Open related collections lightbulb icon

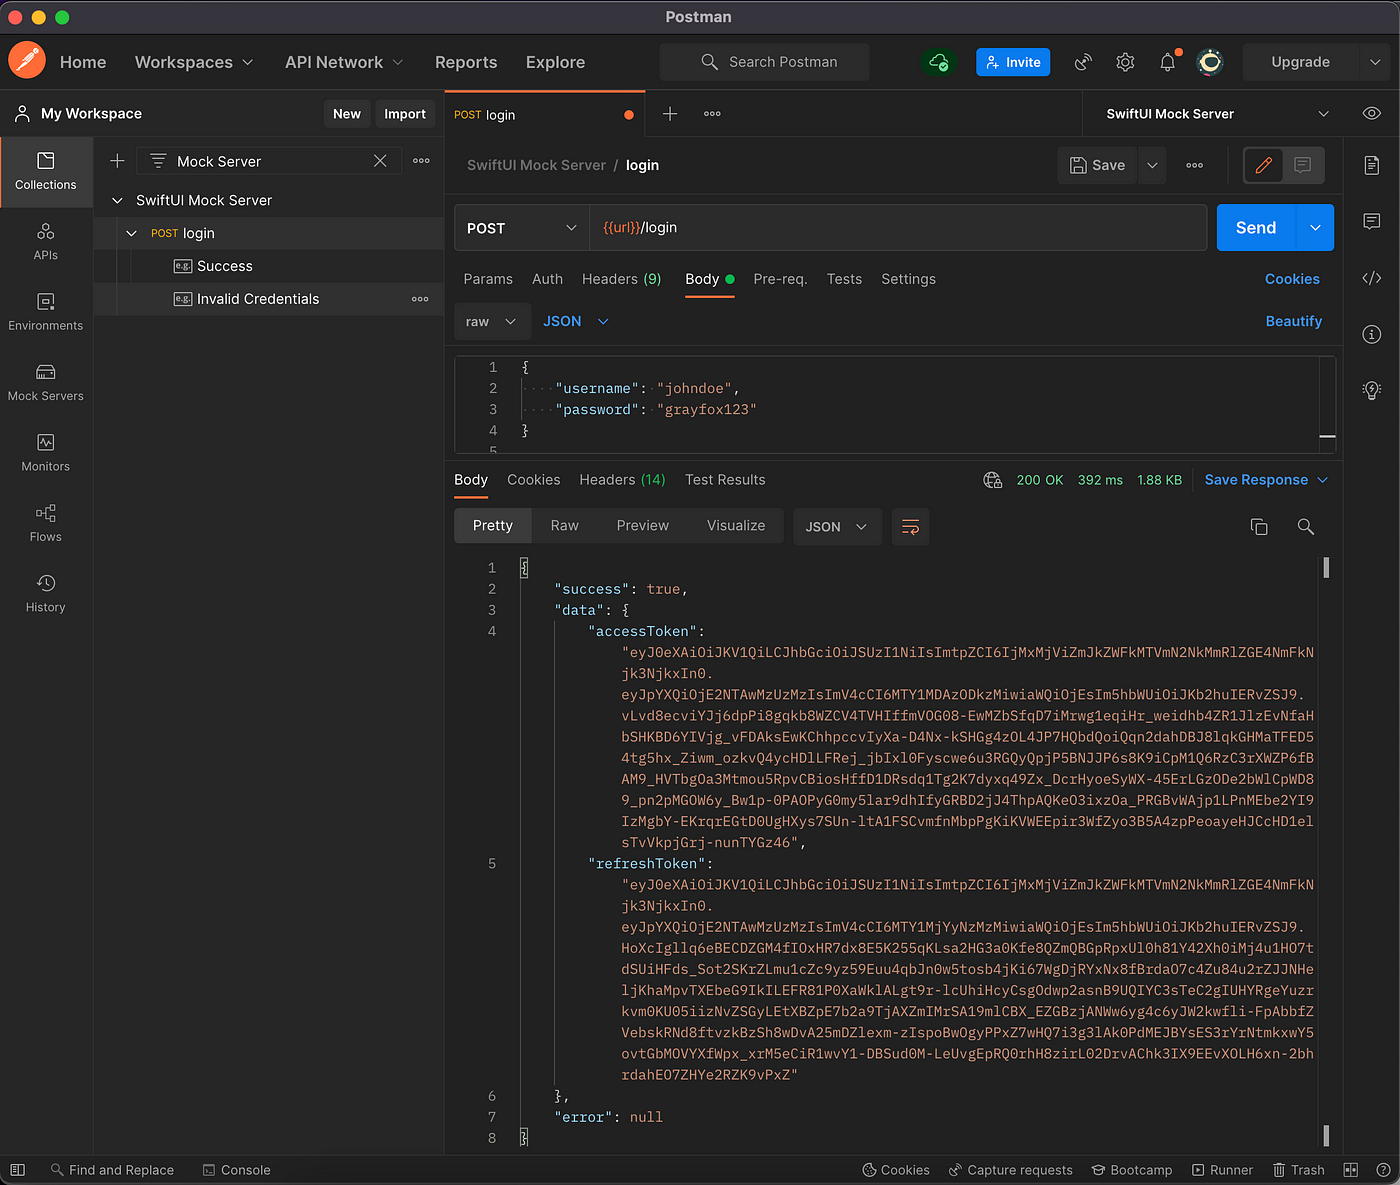pos(1372,390)
